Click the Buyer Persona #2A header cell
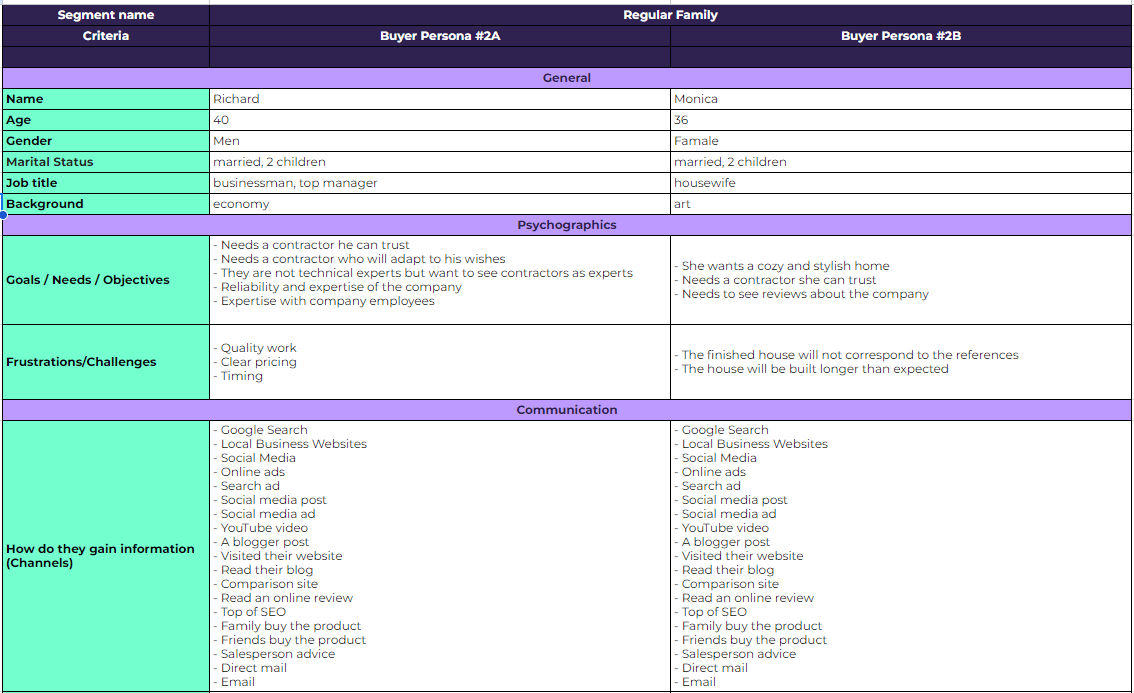The image size is (1134, 693). [440, 36]
